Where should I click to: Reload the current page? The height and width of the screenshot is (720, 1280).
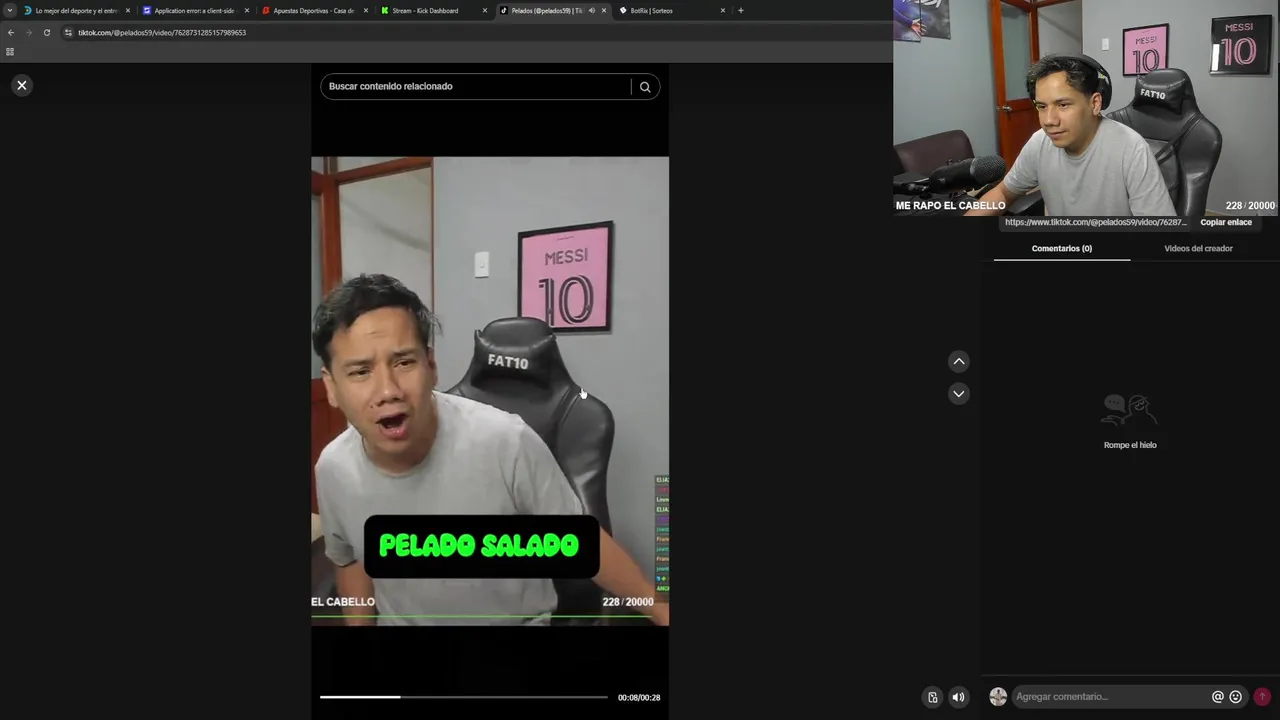46,32
